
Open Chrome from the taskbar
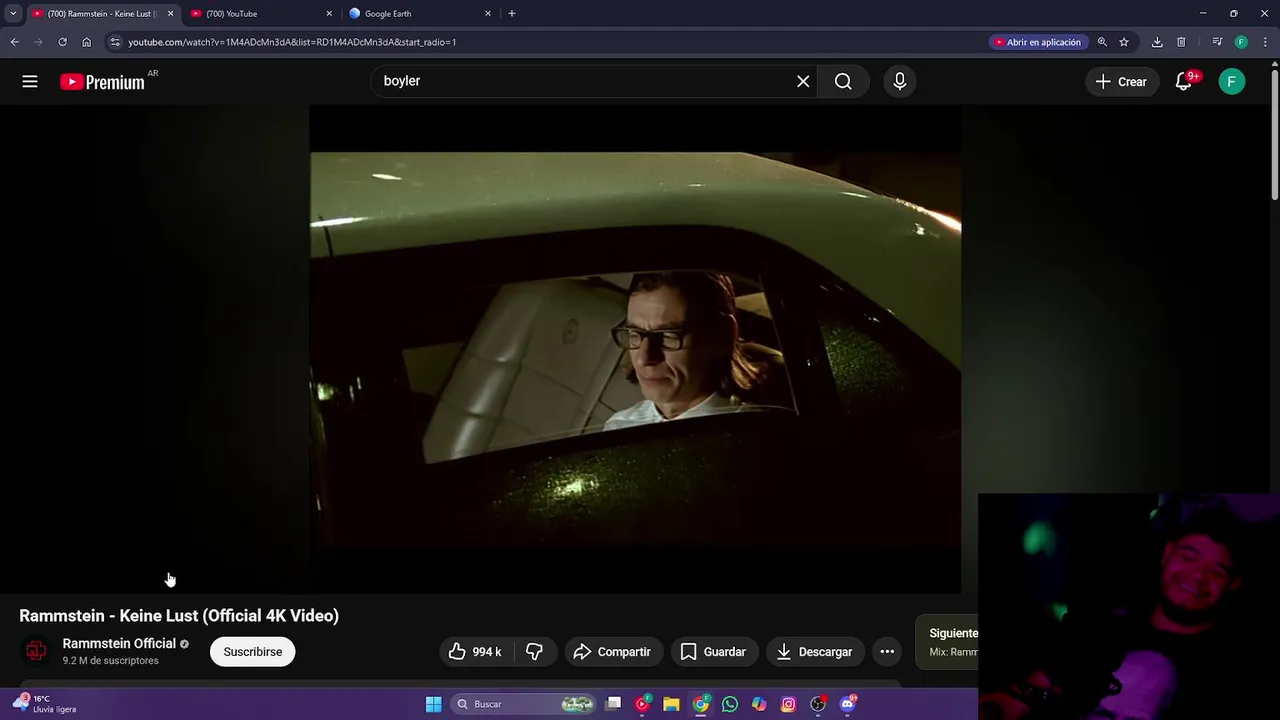(701, 704)
